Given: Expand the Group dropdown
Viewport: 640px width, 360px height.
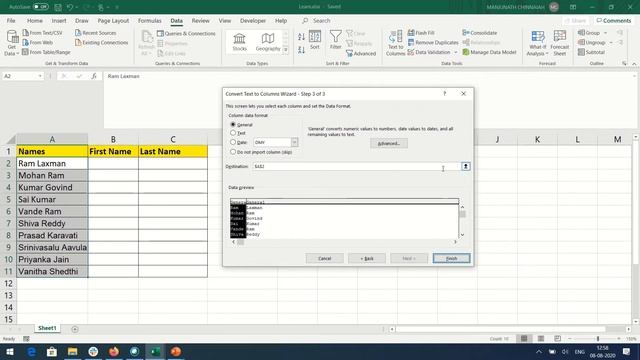Looking at the screenshot, I should click(606, 33).
